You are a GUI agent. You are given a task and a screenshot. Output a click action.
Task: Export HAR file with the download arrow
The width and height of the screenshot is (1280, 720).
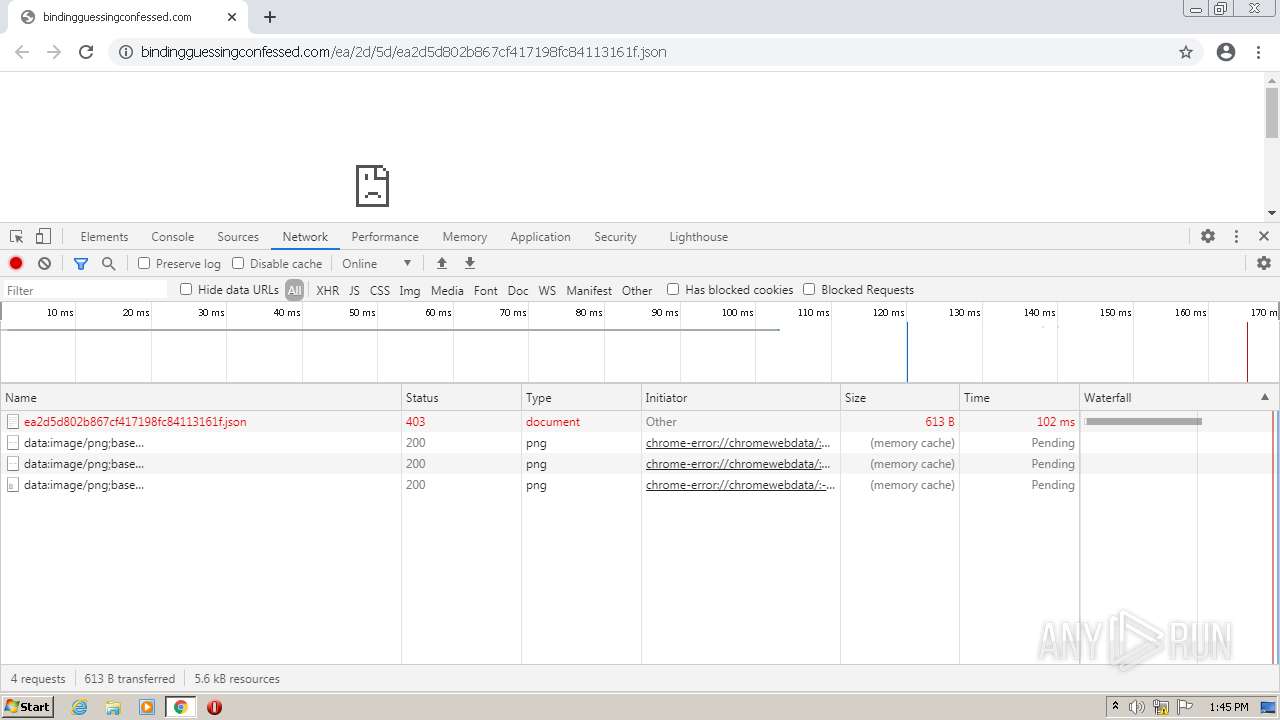[x=470, y=263]
